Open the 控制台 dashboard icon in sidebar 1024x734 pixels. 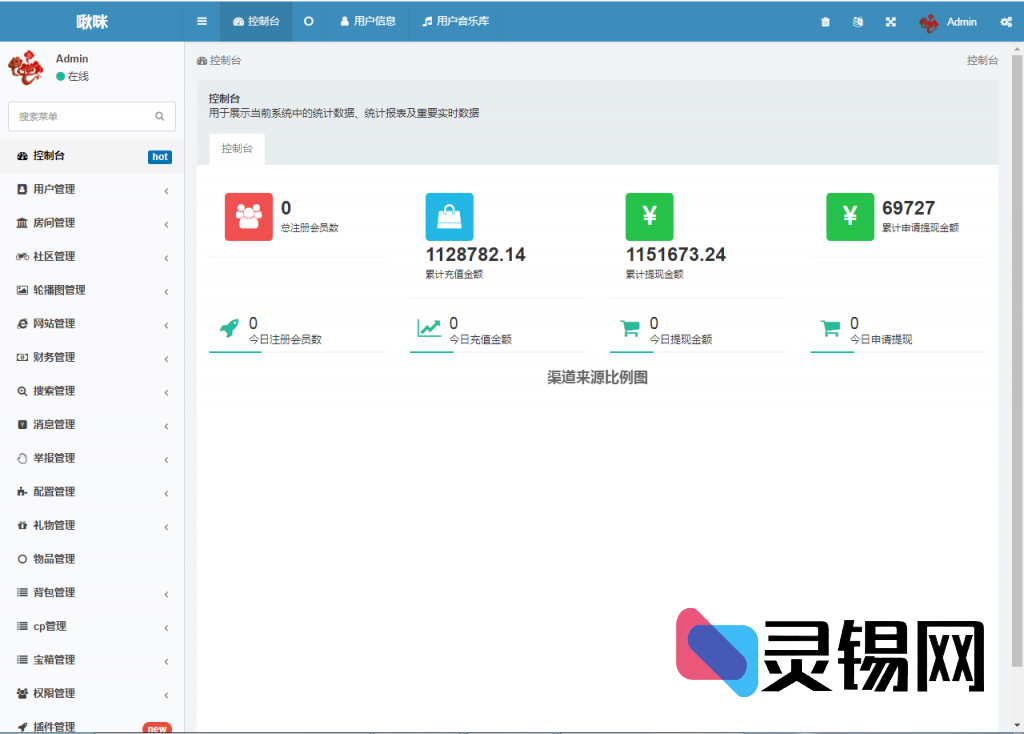click(x=22, y=156)
